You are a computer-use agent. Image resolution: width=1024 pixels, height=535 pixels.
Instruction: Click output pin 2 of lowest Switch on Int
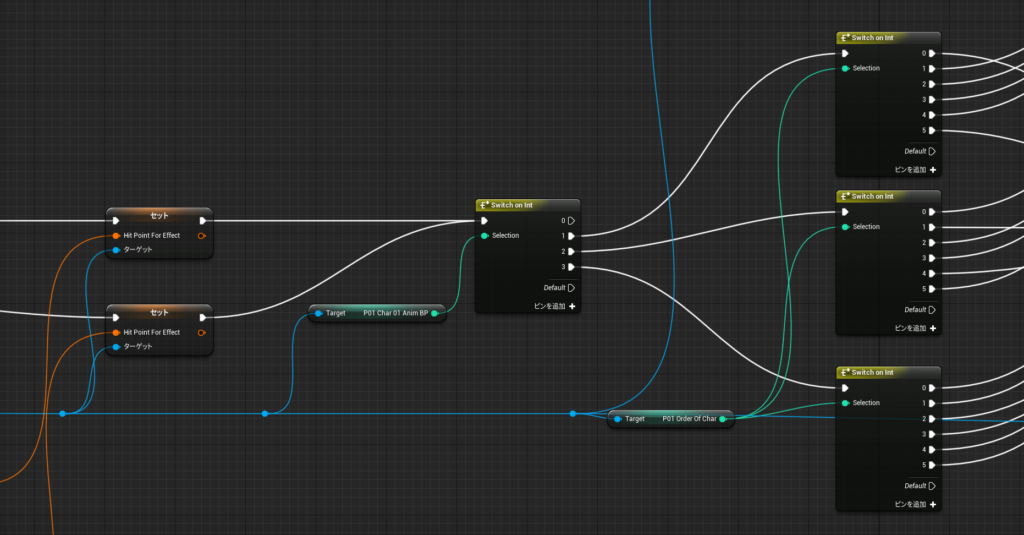pyautogui.click(x=932, y=419)
